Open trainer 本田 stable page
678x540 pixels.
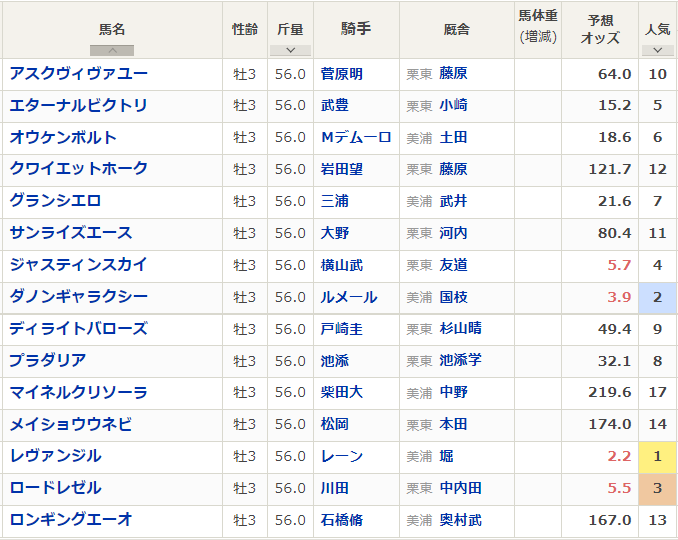coord(454,425)
